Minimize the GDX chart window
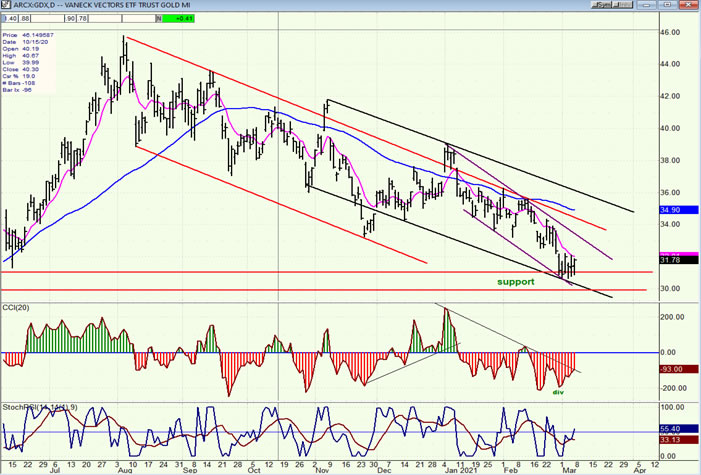701x475 pixels. tap(648, 5)
